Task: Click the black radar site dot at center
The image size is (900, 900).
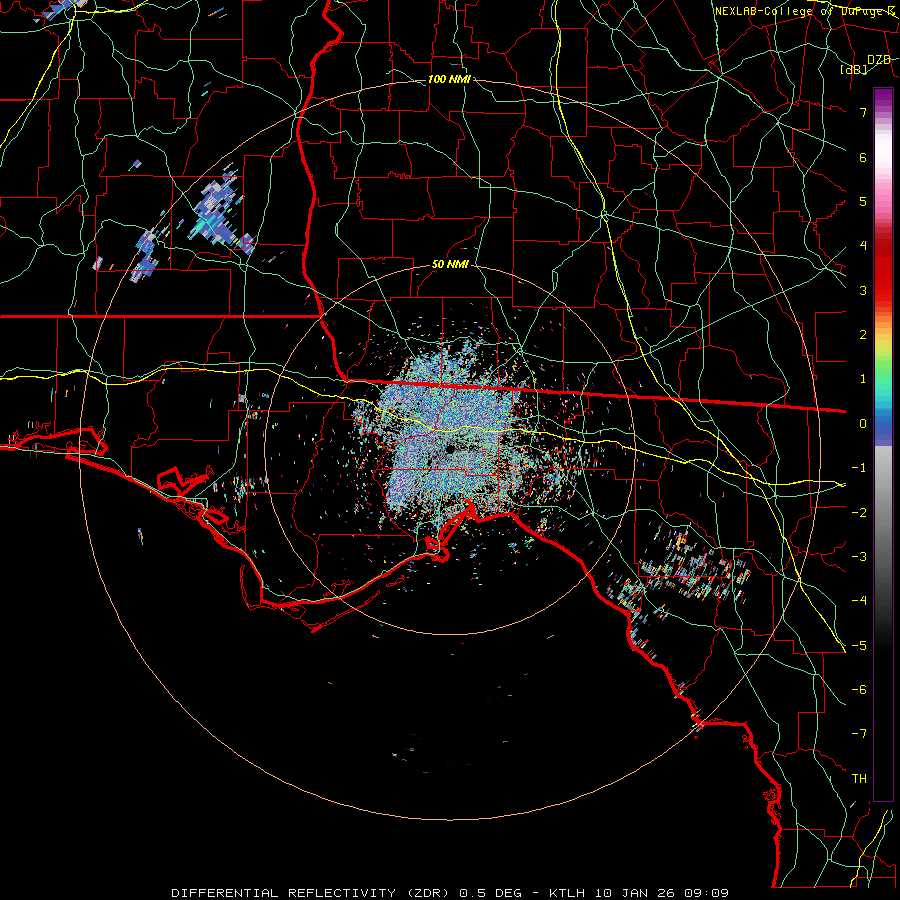Action: 450,449
